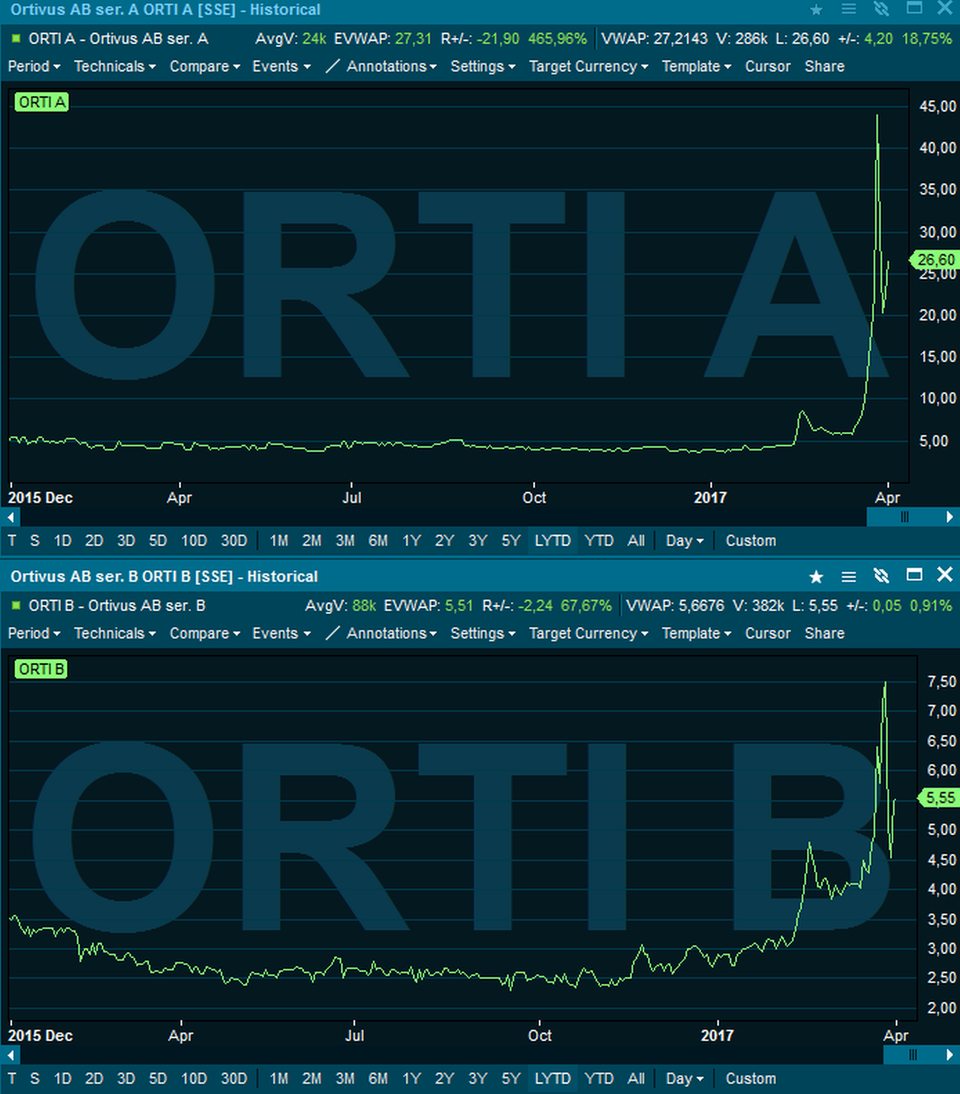Open the hamburger menu on ORTI B window

[848, 576]
